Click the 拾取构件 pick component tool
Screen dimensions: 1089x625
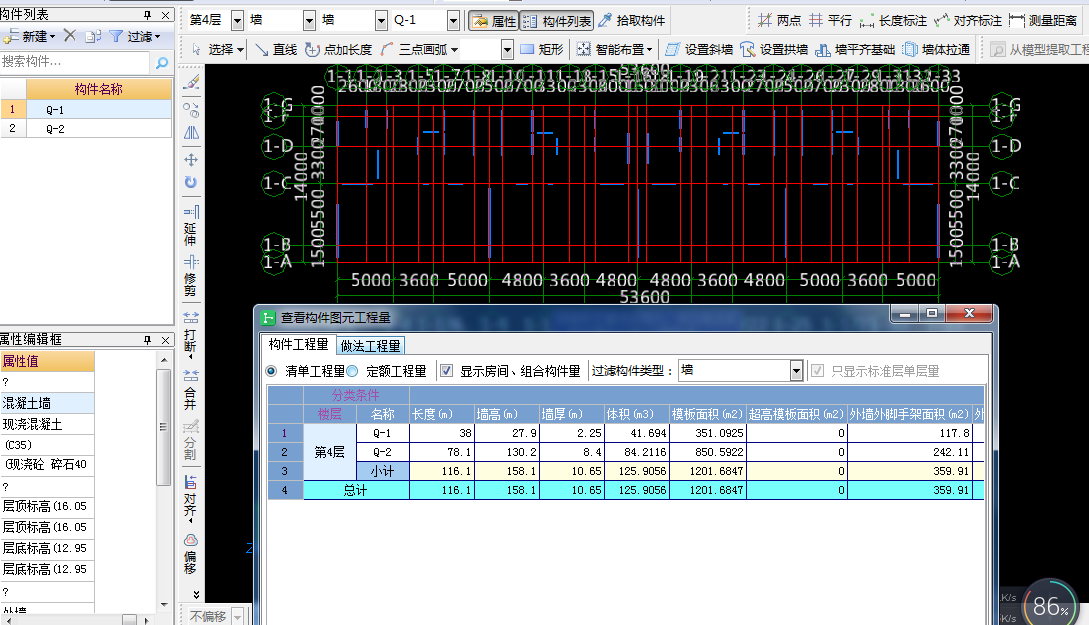coord(631,21)
